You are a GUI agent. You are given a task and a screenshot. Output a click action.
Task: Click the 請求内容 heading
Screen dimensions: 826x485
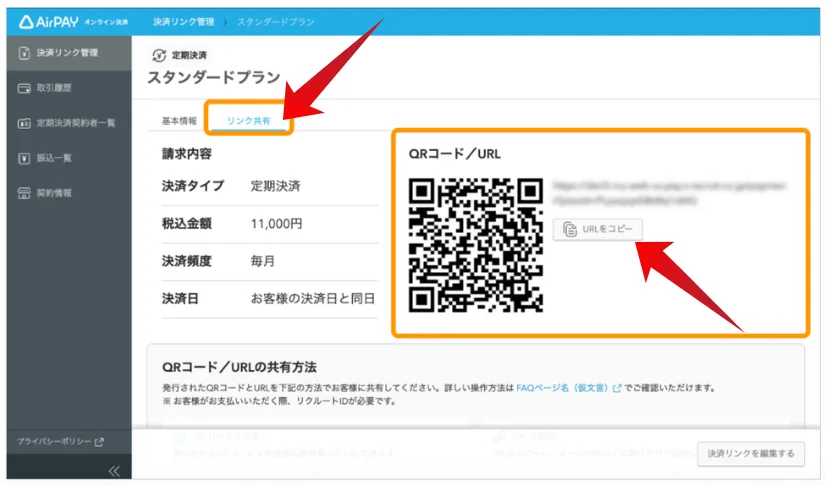click(186, 154)
